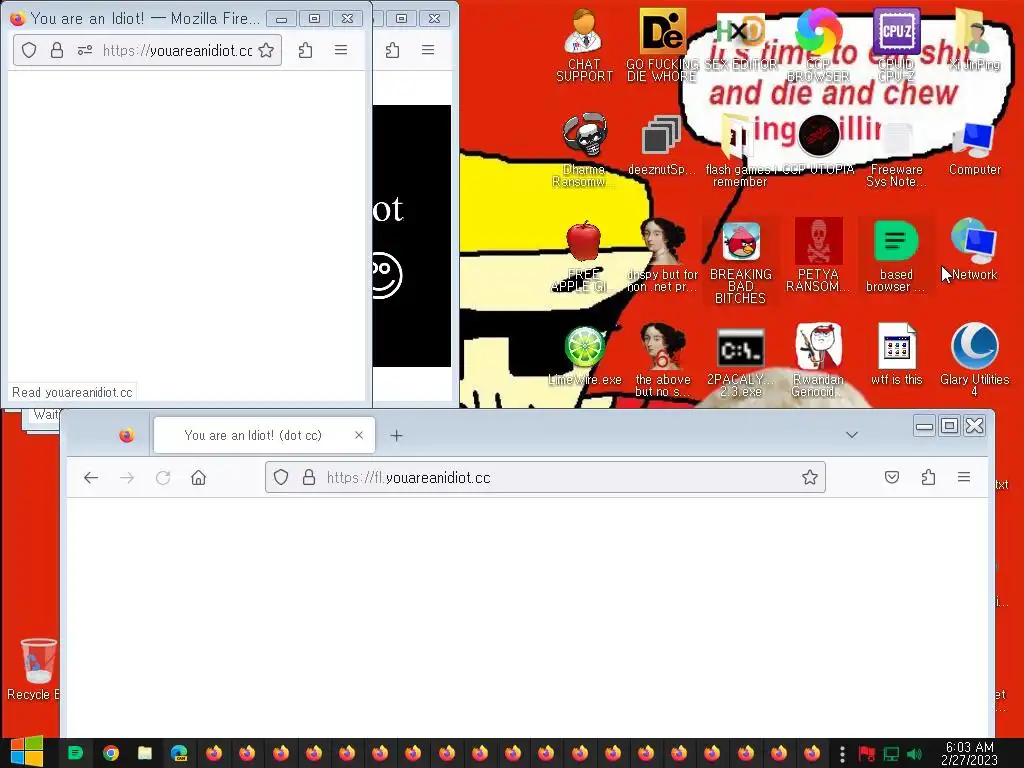Select the Freeware Sys Note... desktop icon
The width and height of the screenshot is (1024, 768).
click(x=896, y=157)
